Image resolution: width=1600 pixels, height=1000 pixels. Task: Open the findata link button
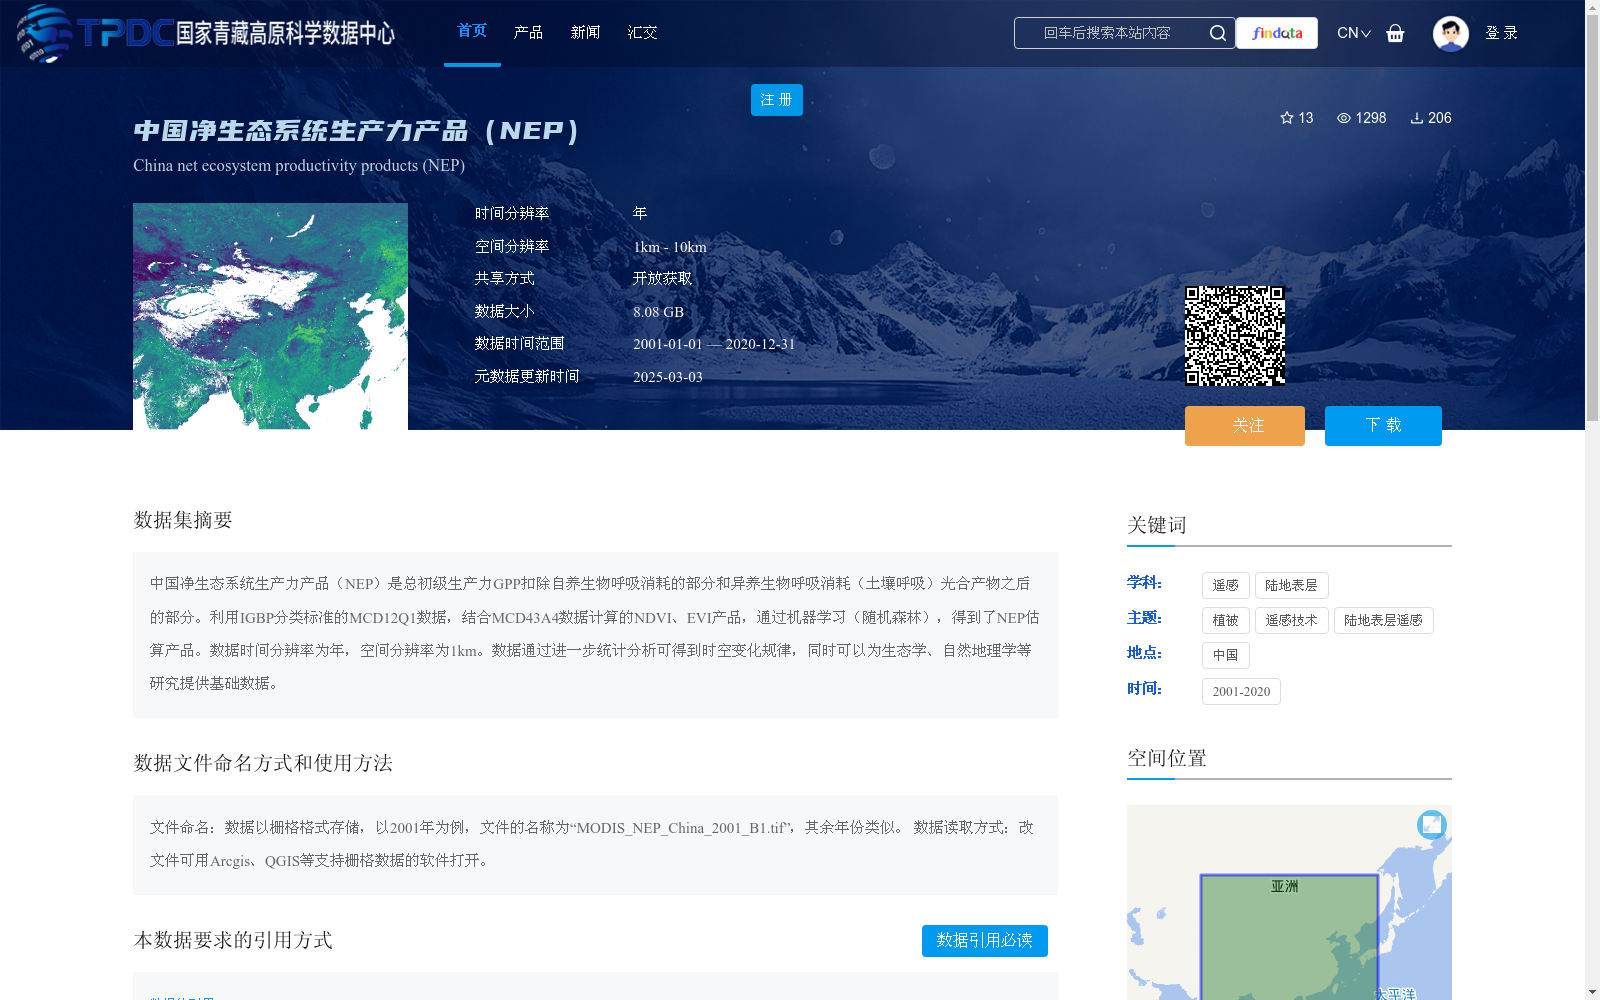pyautogui.click(x=1277, y=33)
